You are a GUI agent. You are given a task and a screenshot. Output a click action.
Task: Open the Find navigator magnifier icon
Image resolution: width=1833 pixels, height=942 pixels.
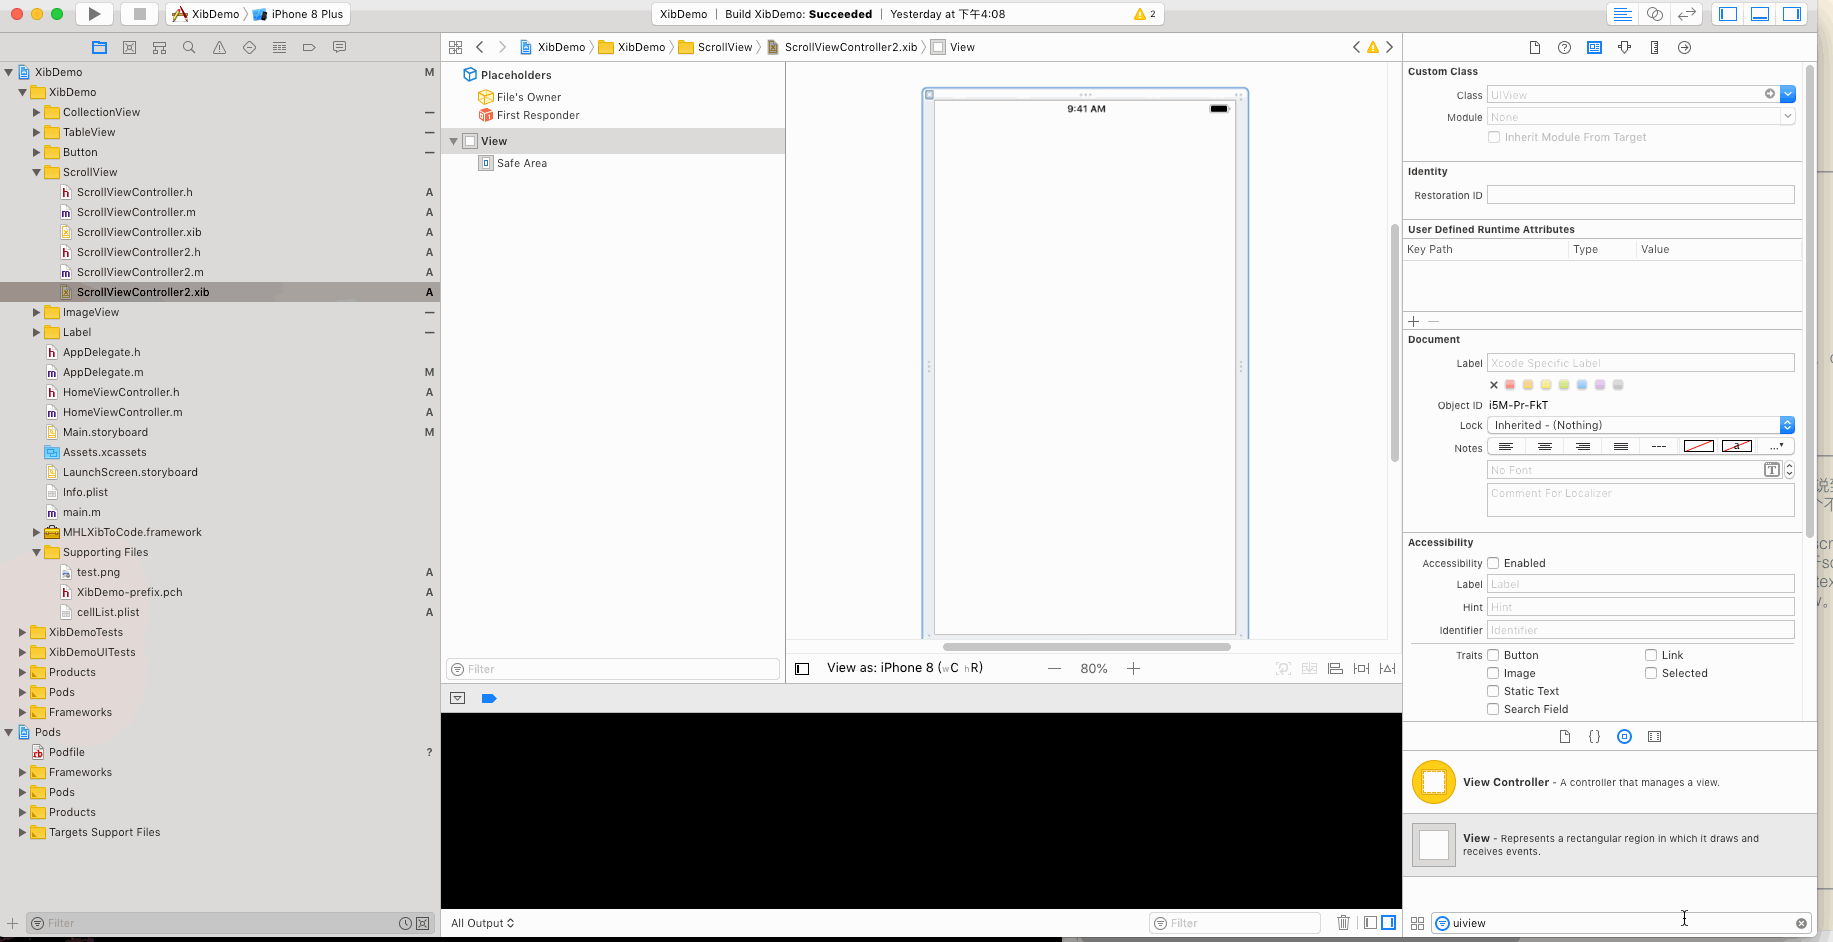click(x=189, y=47)
